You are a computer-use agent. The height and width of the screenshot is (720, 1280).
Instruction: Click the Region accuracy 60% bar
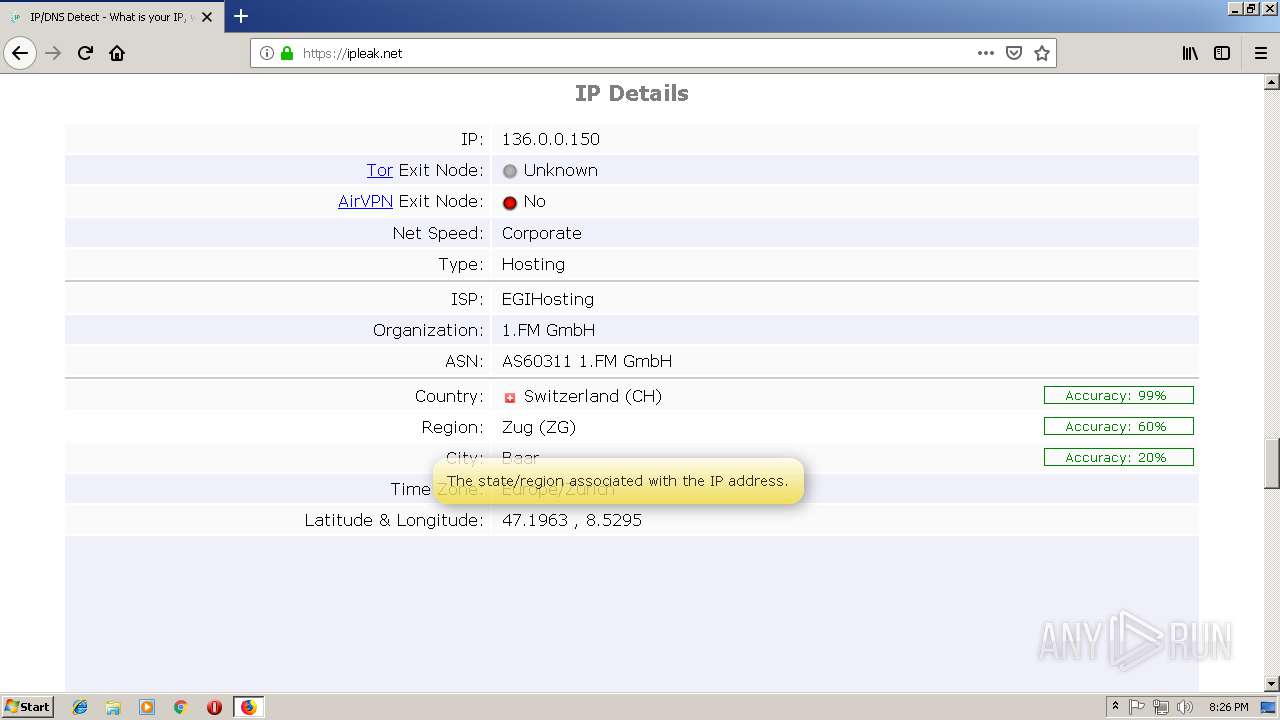pyautogui.click(x=1118, y=426)
